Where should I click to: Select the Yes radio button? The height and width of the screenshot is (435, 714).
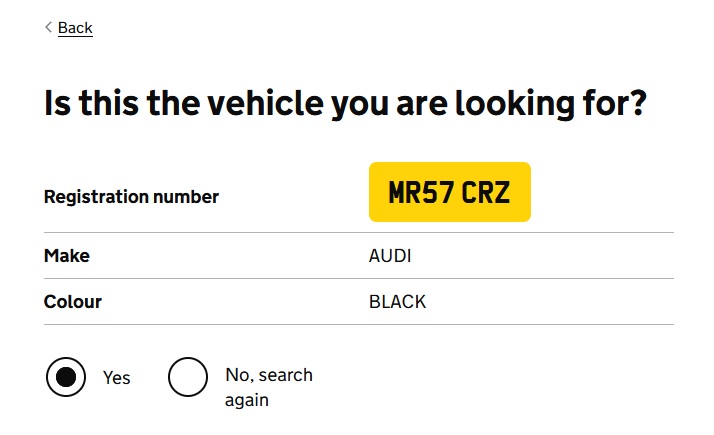[66, 377]
